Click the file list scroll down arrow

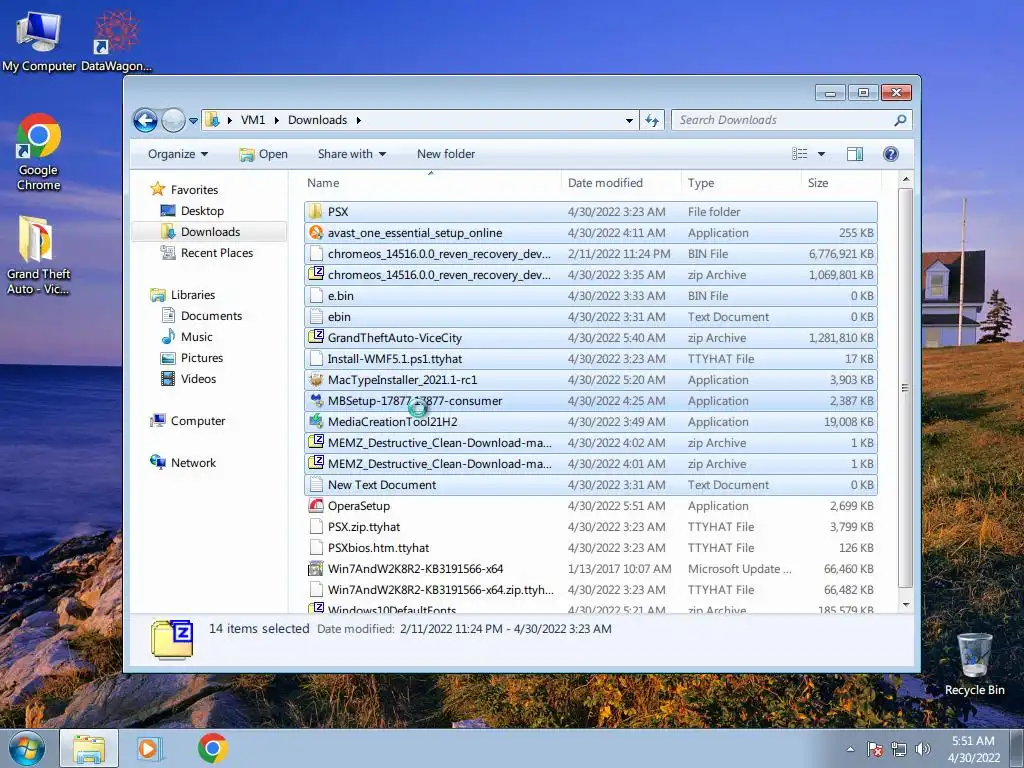pyautogui.click(x=906, y=605)
